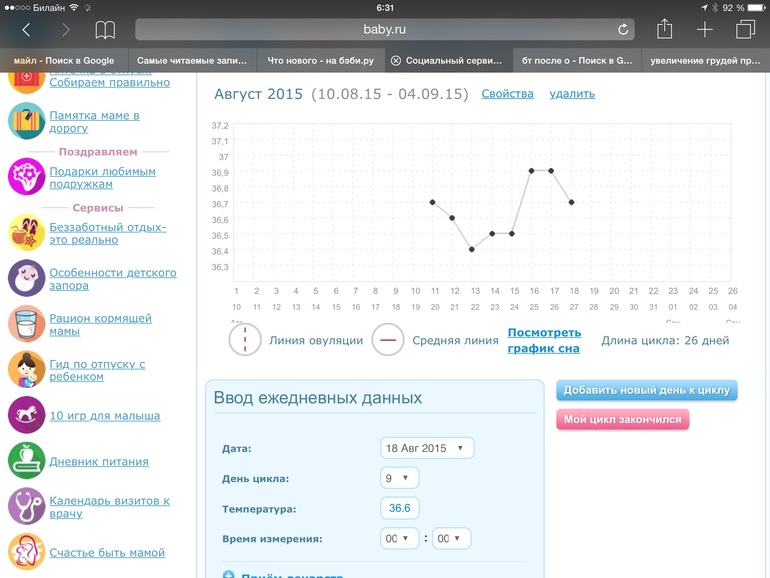The width and height of the screenshot is (770, 578).
Task: Open the Посмотреть график сна link
Action: coord(544,340)
